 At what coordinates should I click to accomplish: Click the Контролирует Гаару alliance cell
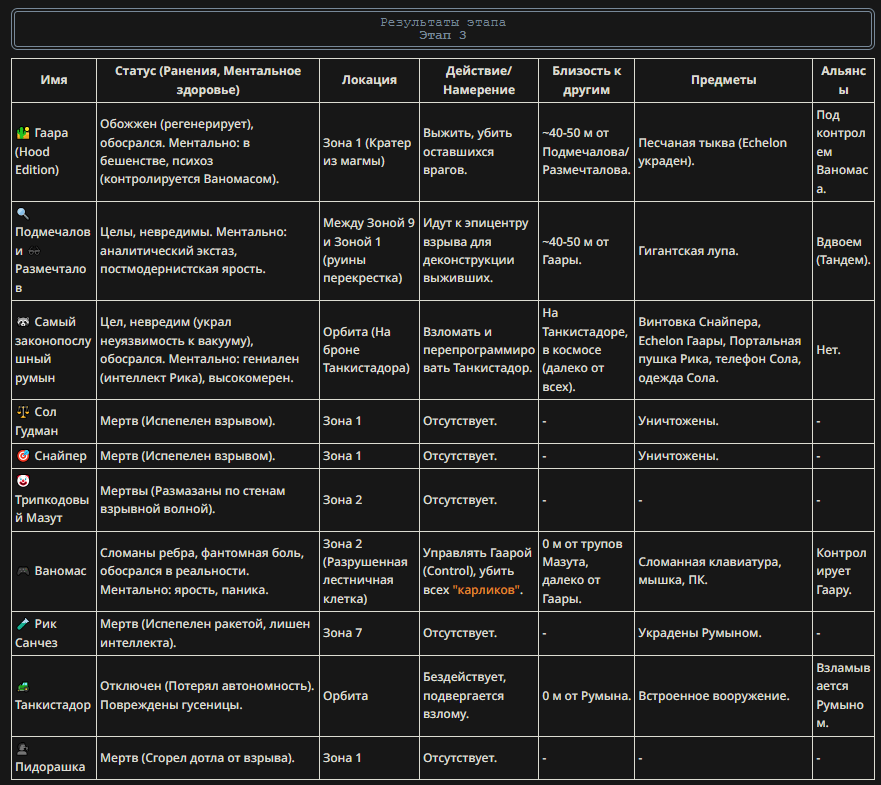[843, 571]
